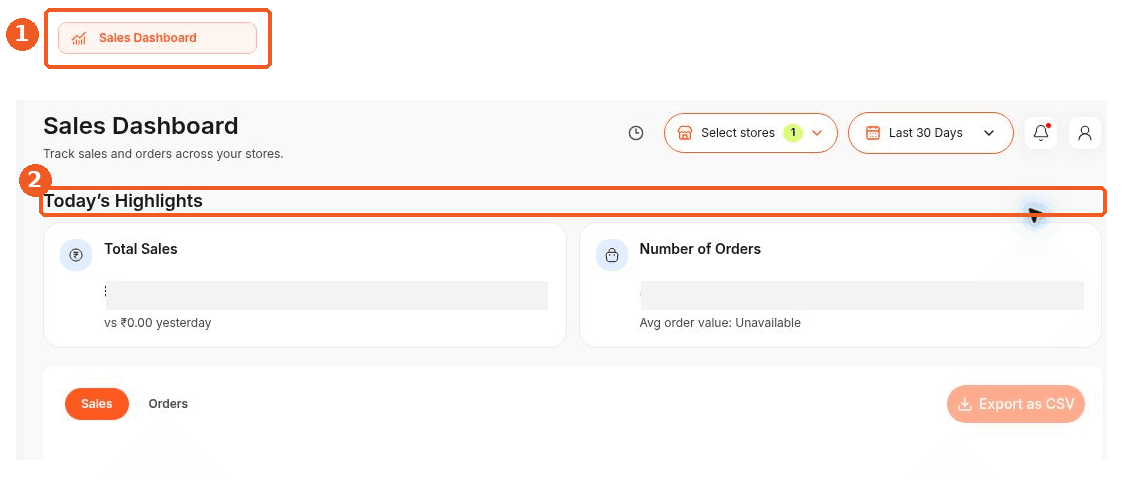Click the Number of Orders card title

coord(700,249)
